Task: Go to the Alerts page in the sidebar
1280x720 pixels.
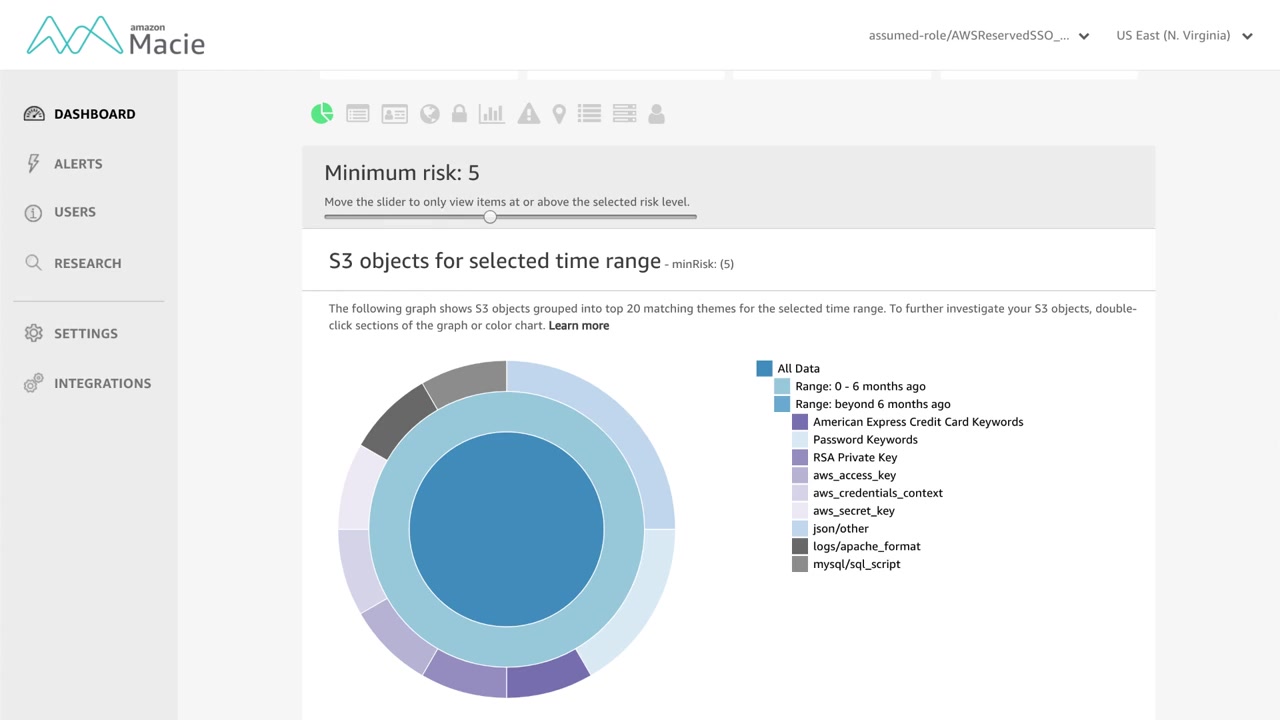Action: [x=78, y=164]
